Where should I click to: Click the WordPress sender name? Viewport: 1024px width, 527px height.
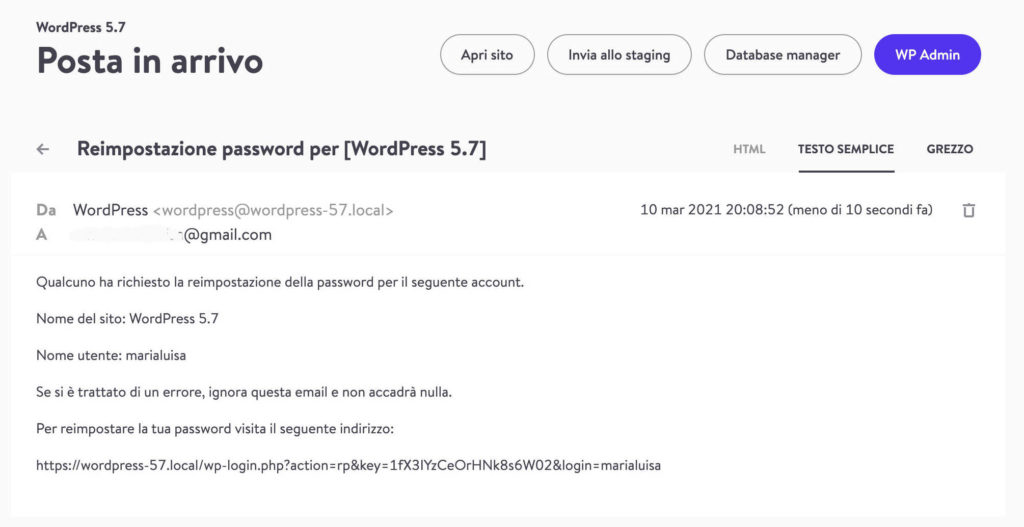[110, 210]
